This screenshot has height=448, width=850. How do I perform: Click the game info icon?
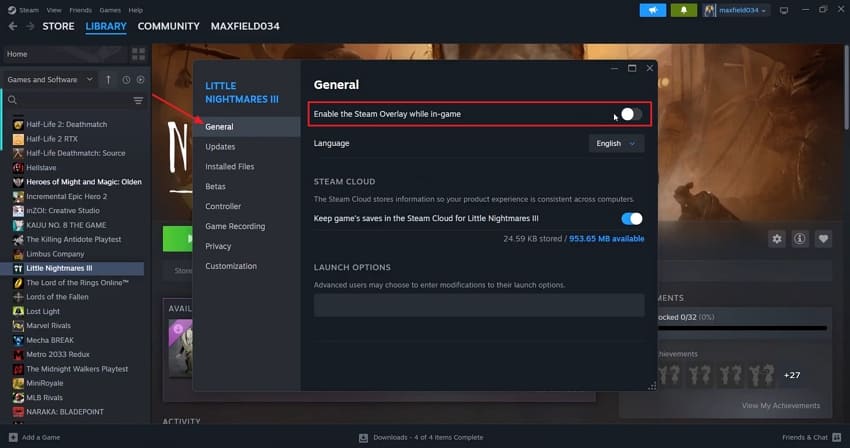pos(800,239)
